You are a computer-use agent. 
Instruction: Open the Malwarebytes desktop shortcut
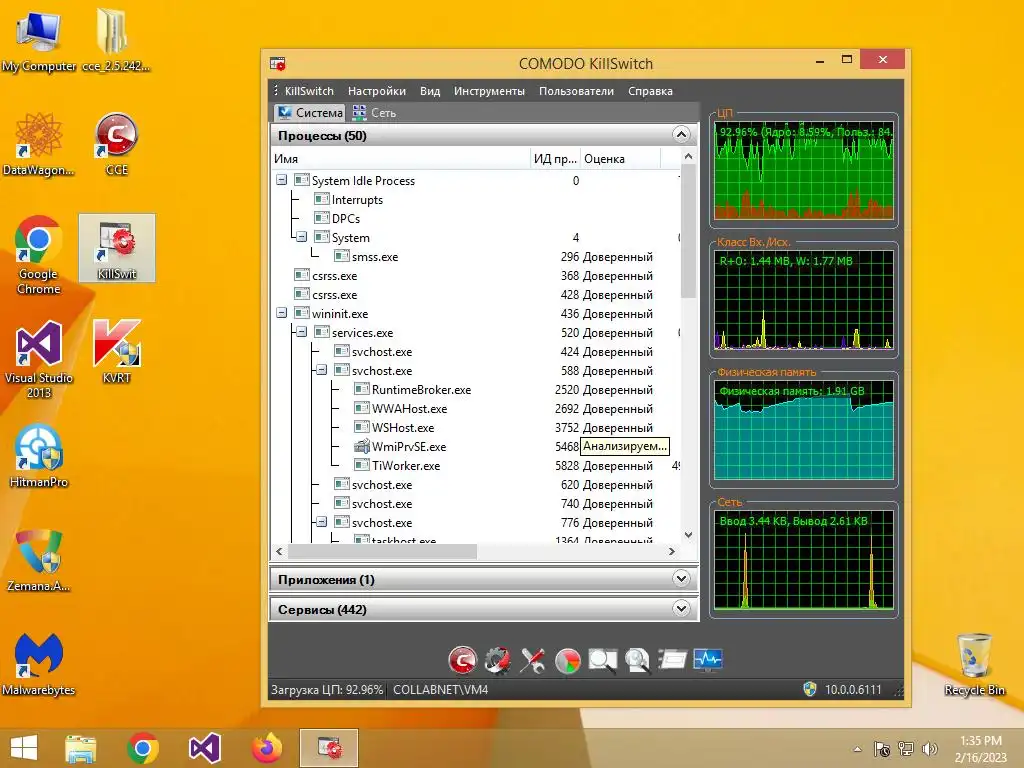pos(39,664)
